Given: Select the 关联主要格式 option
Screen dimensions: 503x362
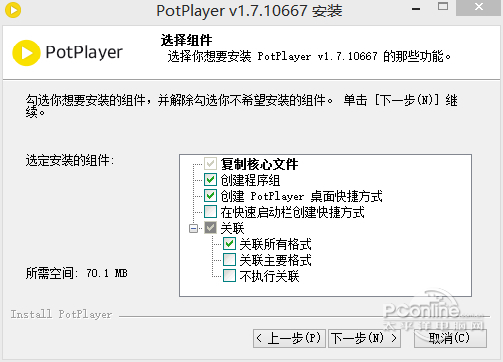Looking at the screenshot, I should pyautogui.click(x=229, y=260).
